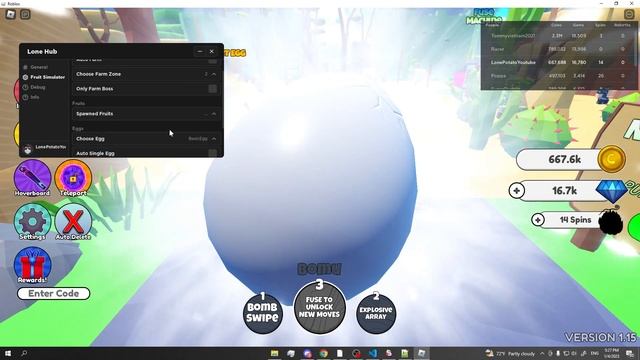Use the Explosive Array move button
The height and width of the screenshot is (360, 640).
[376, 313]
